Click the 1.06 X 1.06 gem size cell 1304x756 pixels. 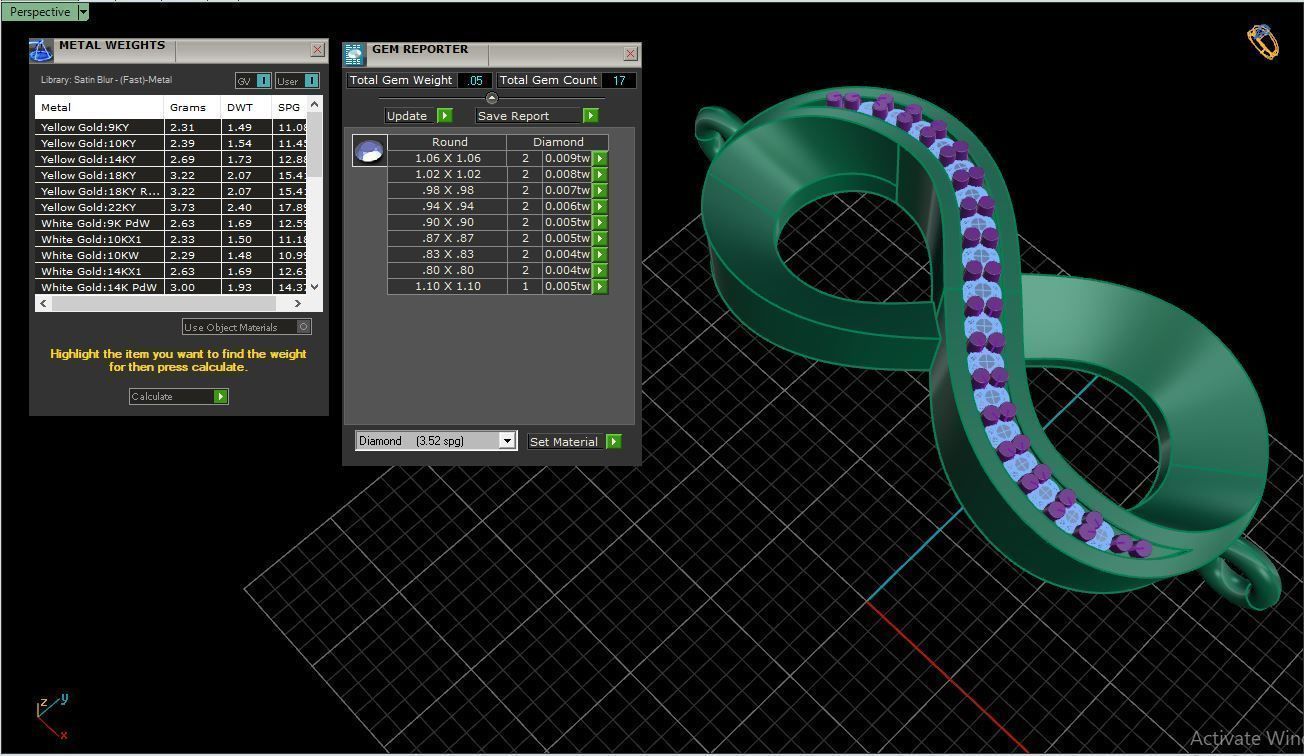click(448, 158)
